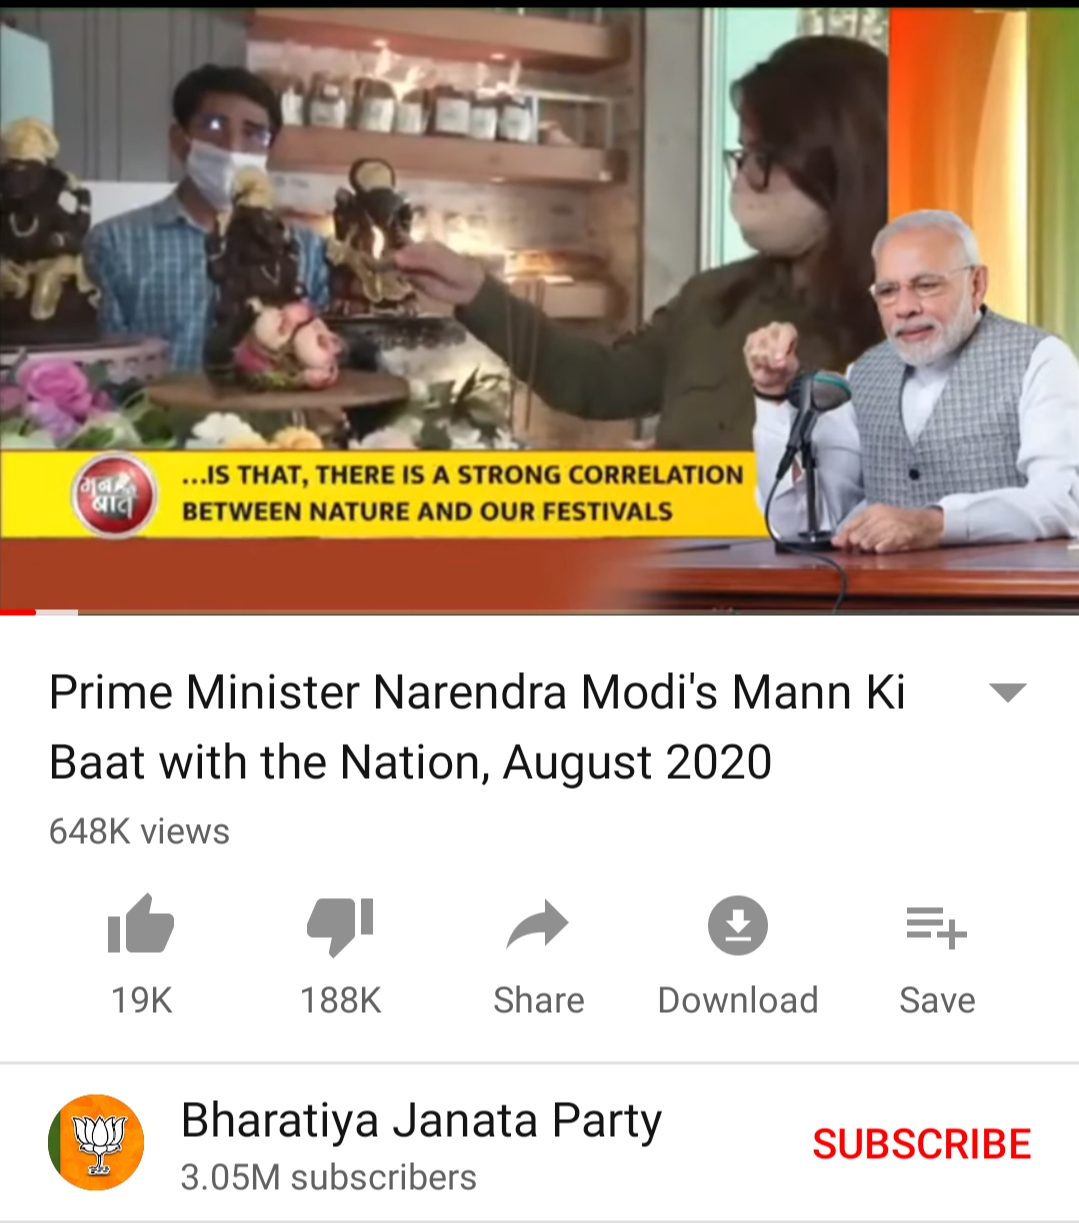Screen dimensions: 1079x1223
Task: Tap the Download text label
Action: tap(738, 1000)
